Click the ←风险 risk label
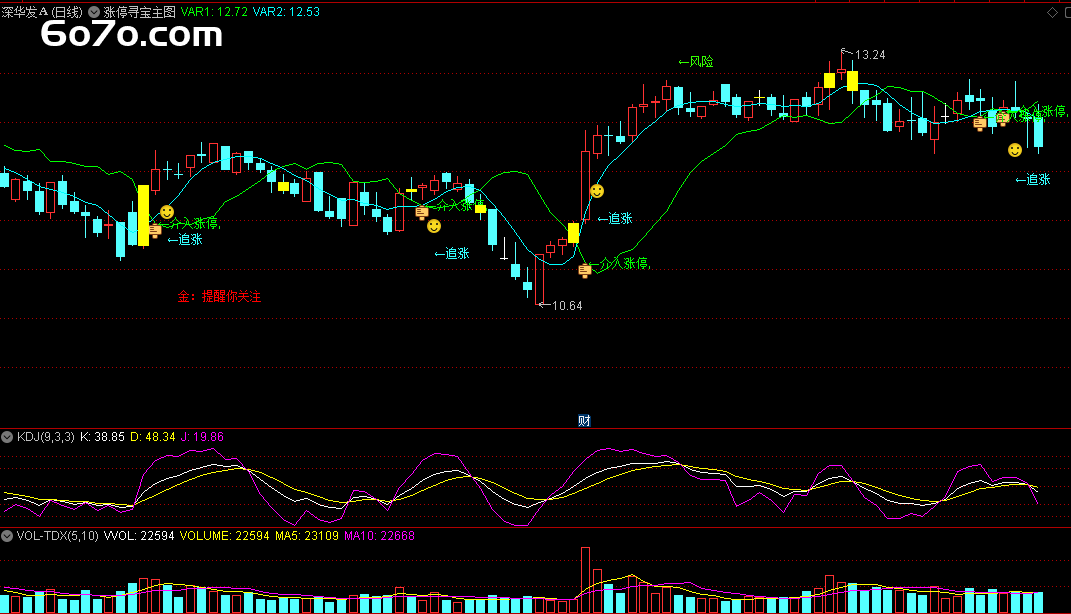 pyautogui.click(x=696, y=61)
